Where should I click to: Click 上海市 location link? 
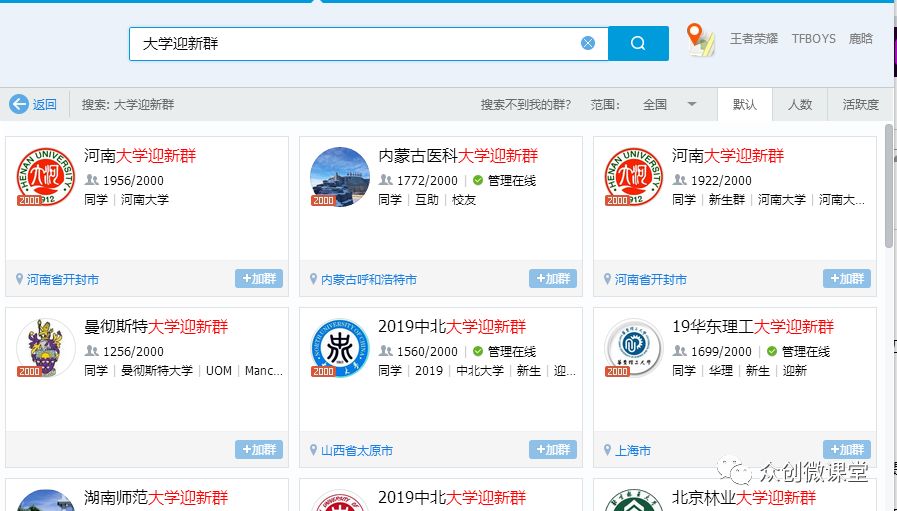click(x=633, y=450)
